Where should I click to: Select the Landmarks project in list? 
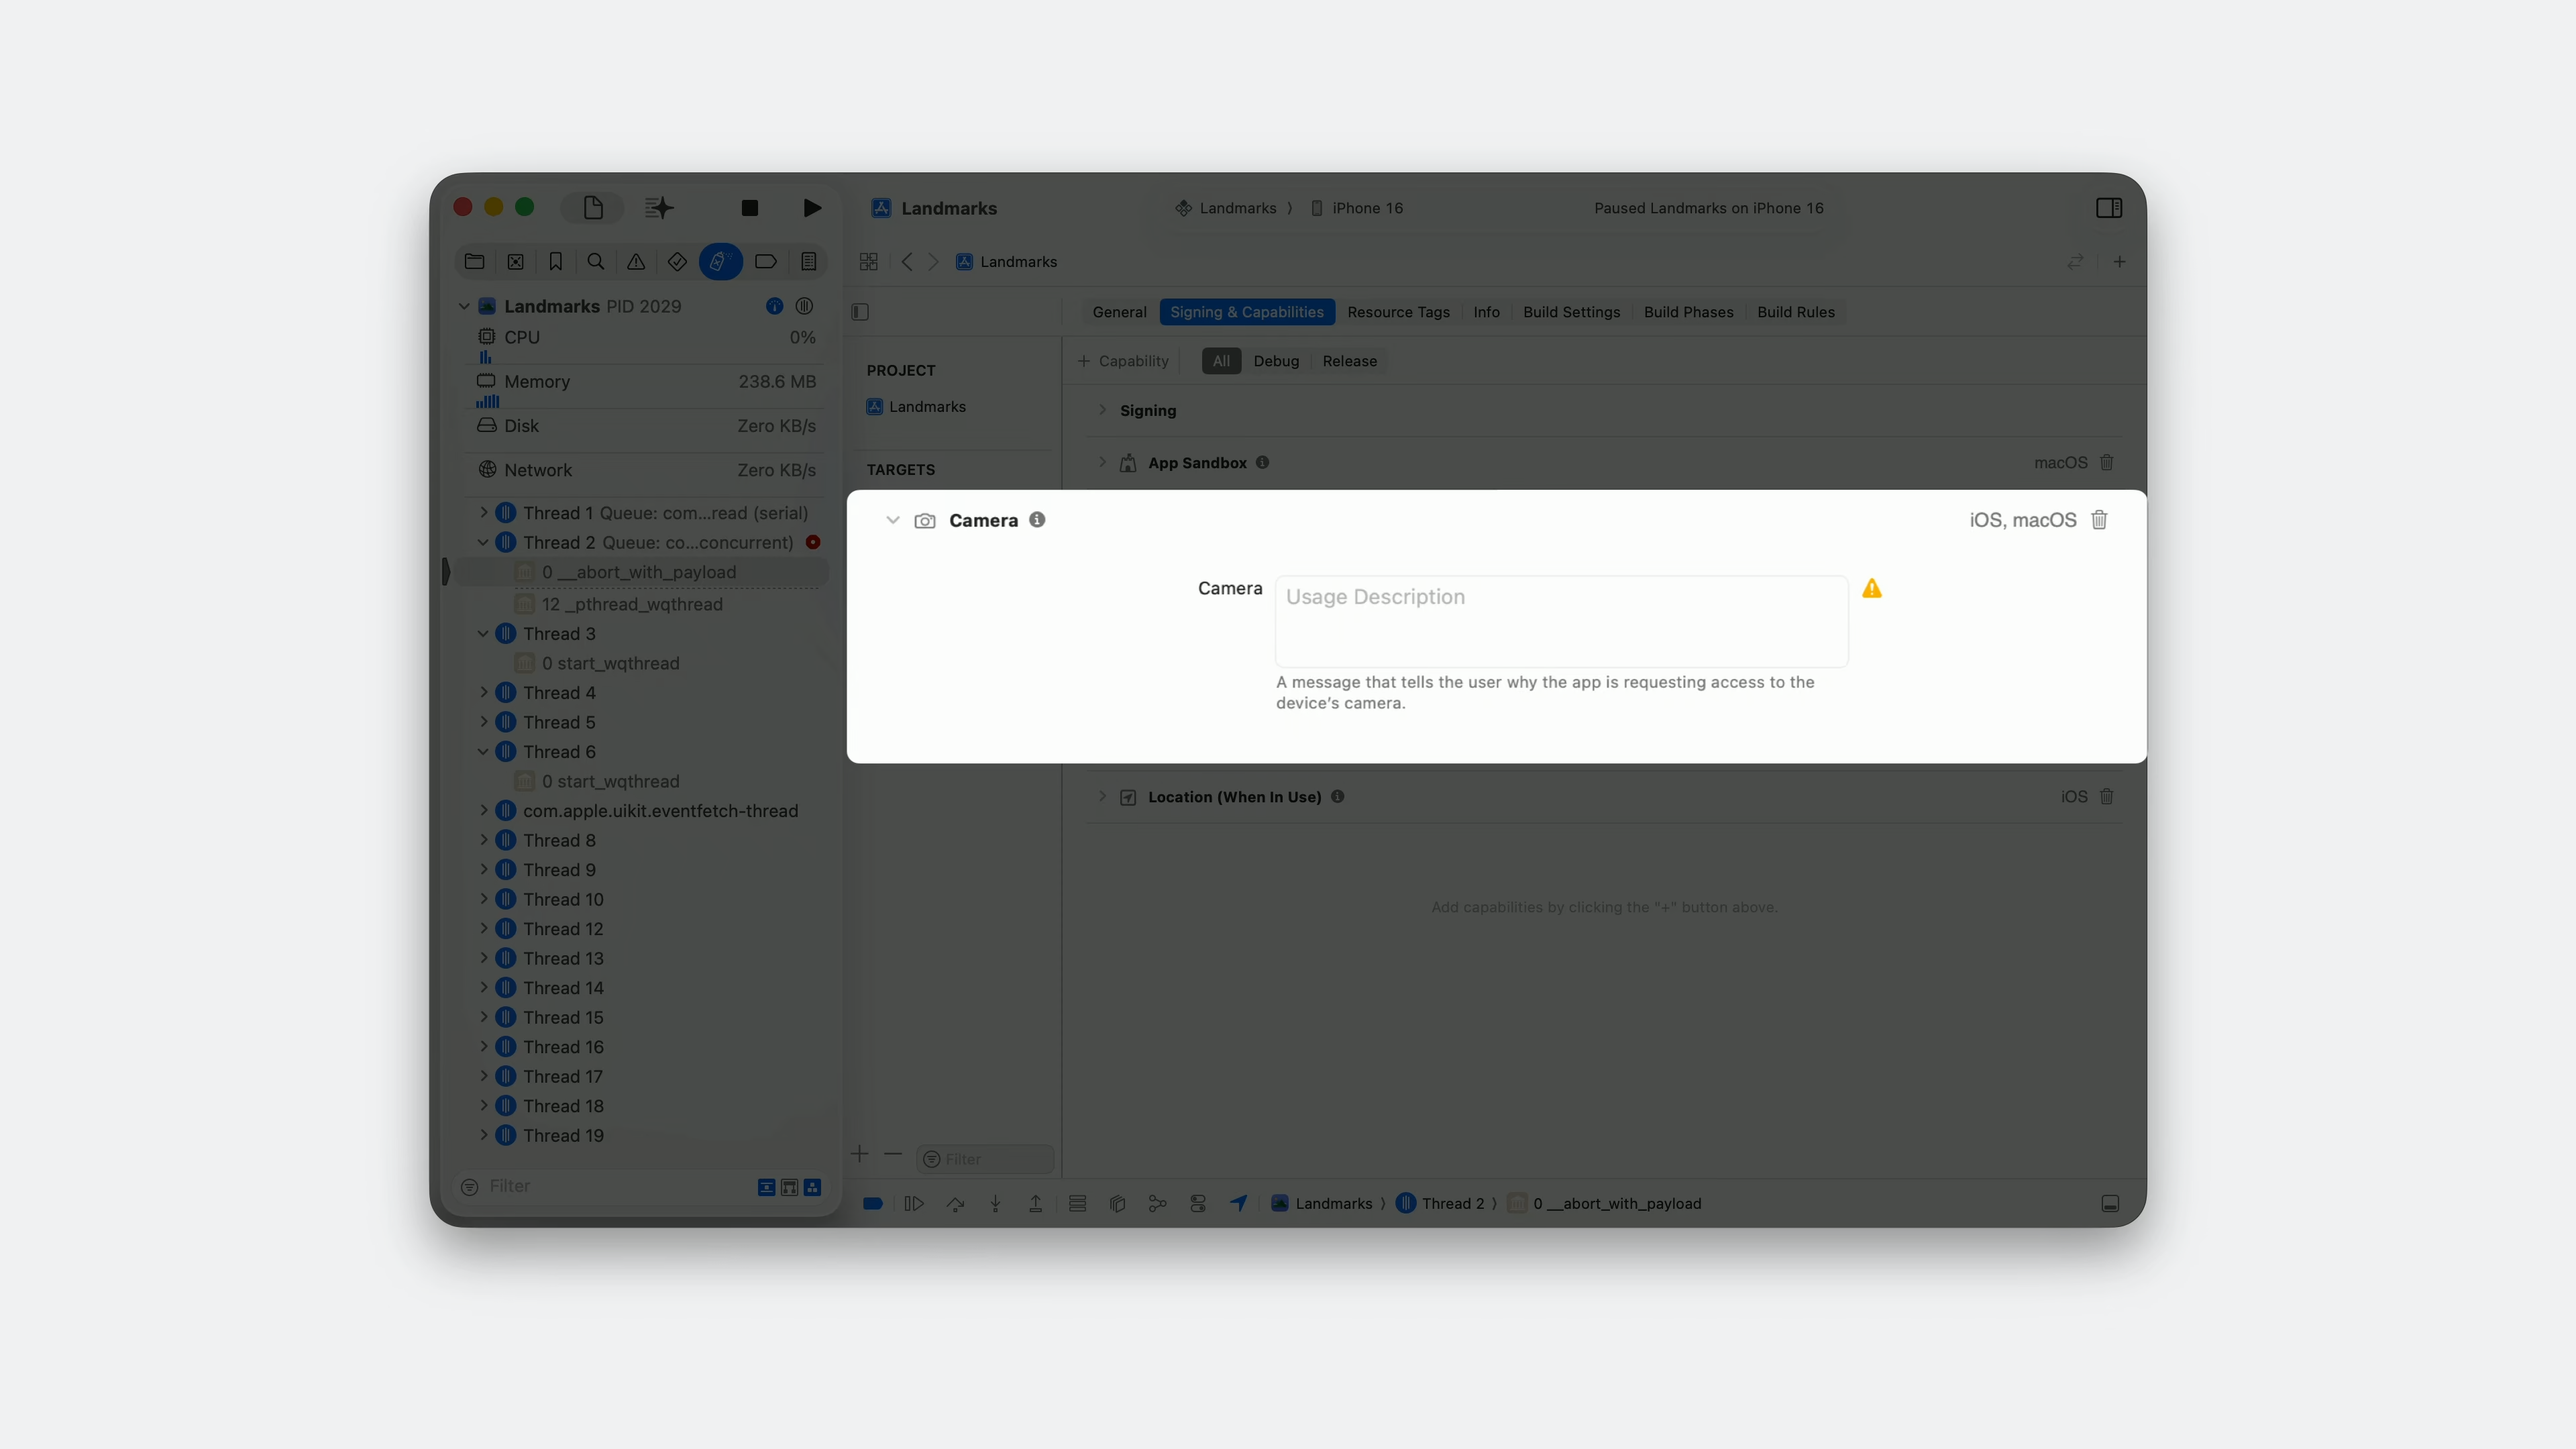[926, 407]
